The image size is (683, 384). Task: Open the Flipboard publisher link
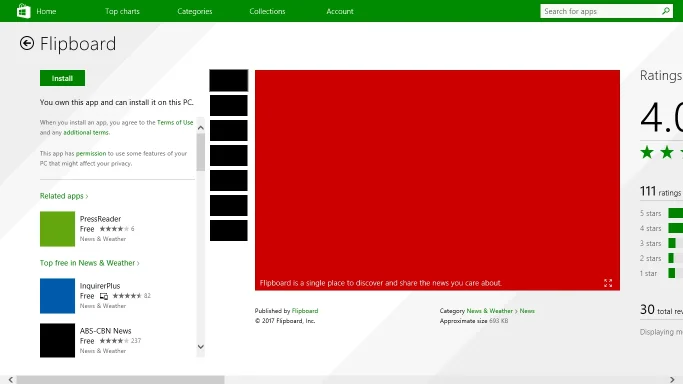[x=305, y=311]
